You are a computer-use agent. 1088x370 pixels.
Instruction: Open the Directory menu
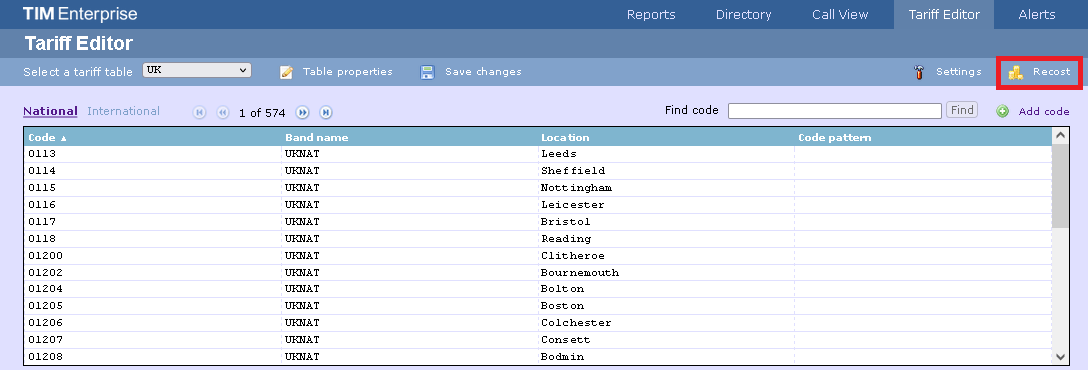click(743, 15)
